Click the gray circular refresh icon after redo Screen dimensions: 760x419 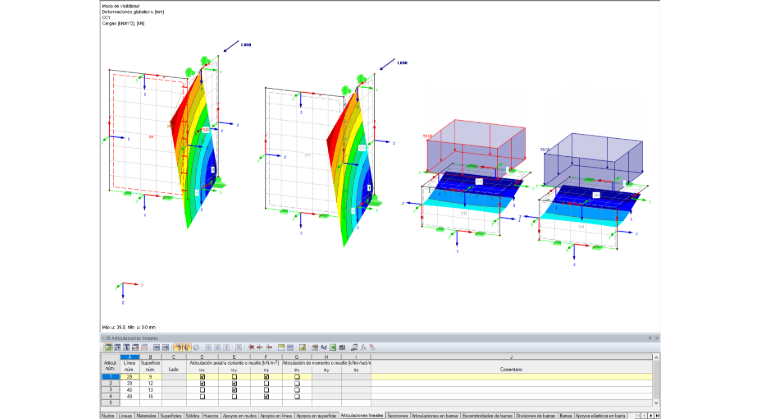coord(196,347)
